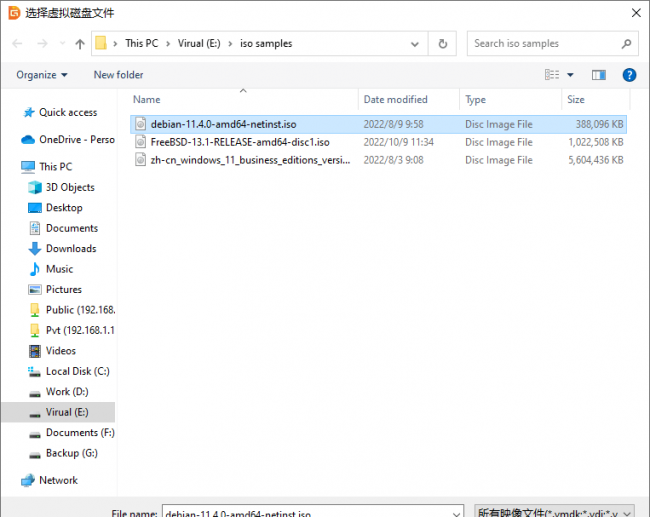Open Local Disk (C:) drive

[x=78, y=371]
